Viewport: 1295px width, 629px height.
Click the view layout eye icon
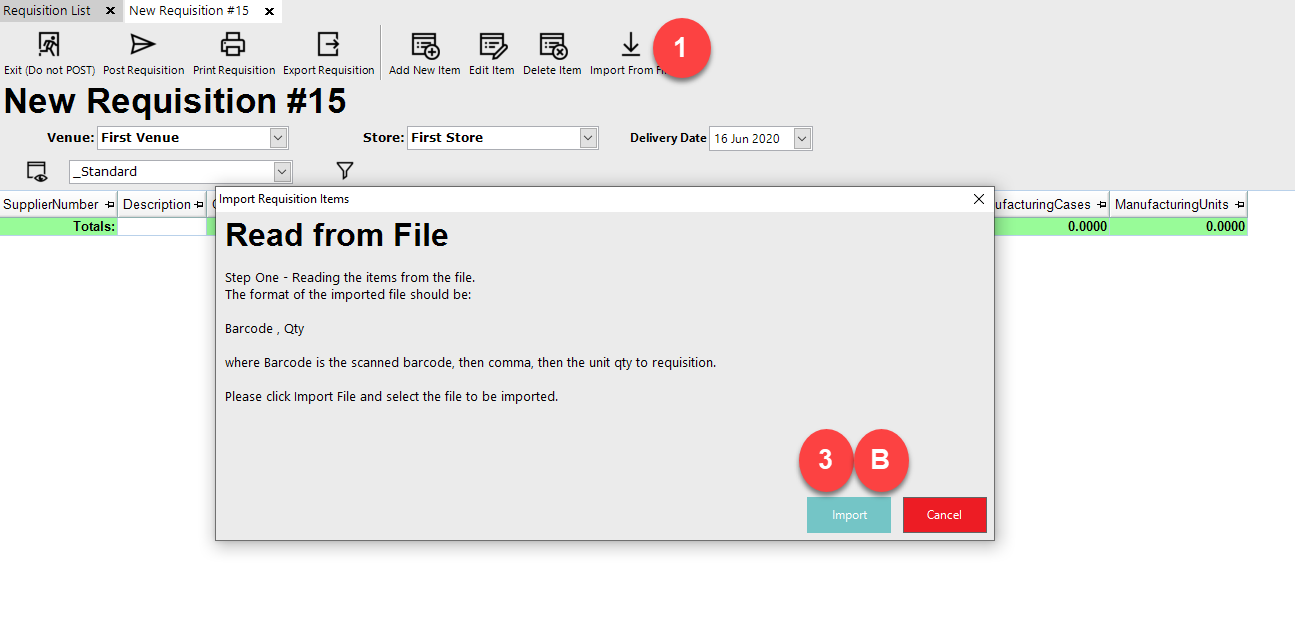pos(37,171)
